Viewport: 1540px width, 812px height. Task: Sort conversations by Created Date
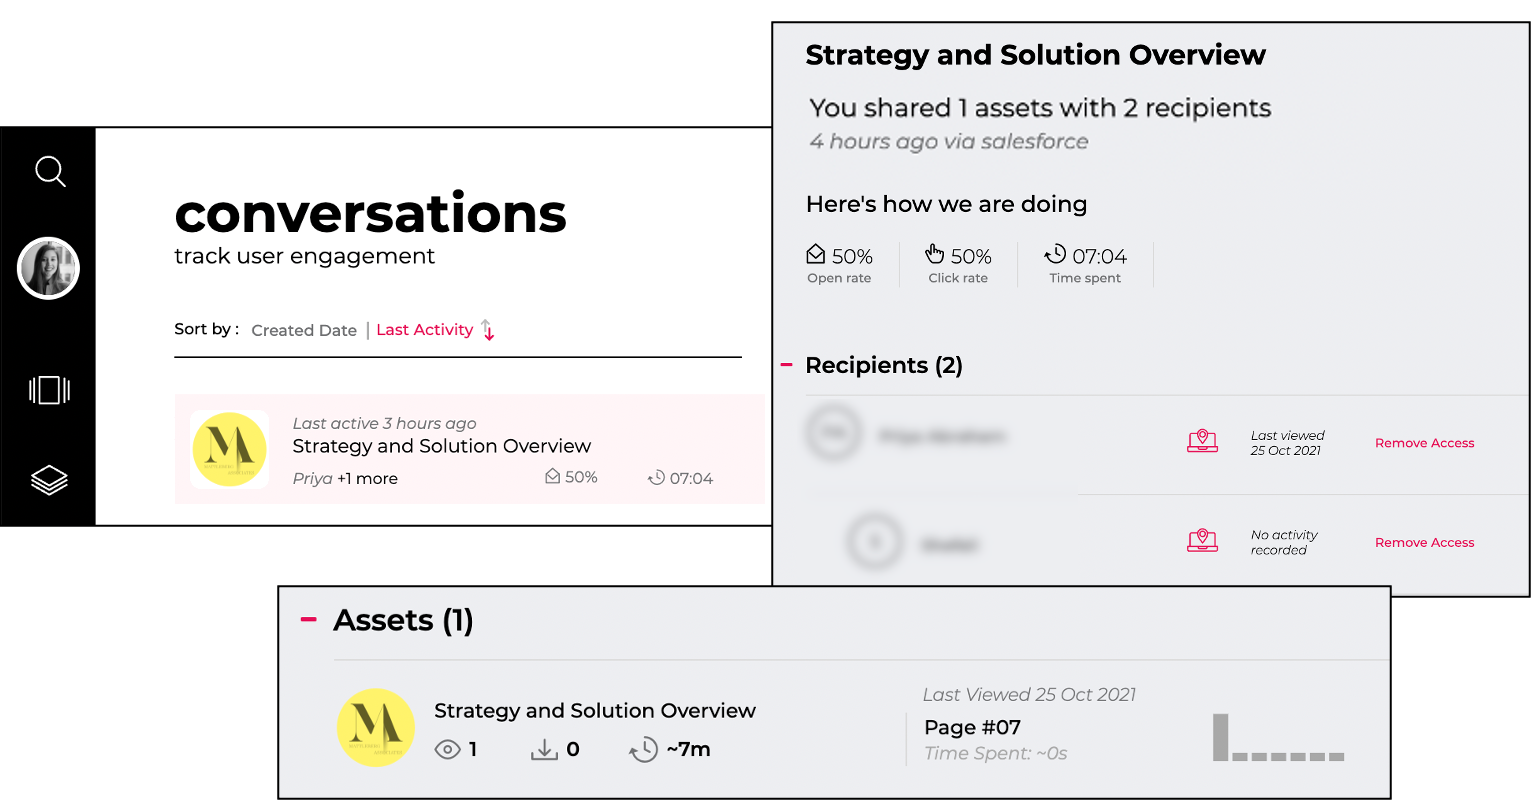[304, 330]
